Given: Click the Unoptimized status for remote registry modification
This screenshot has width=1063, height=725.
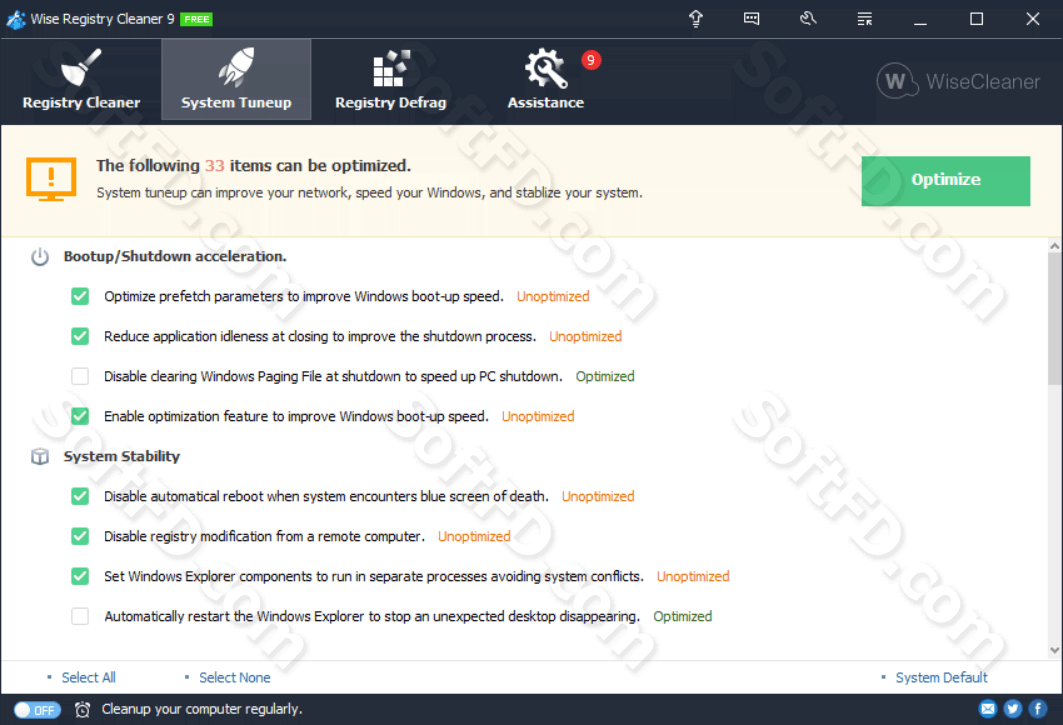Looking at the screenshot, I should (474, 536).
